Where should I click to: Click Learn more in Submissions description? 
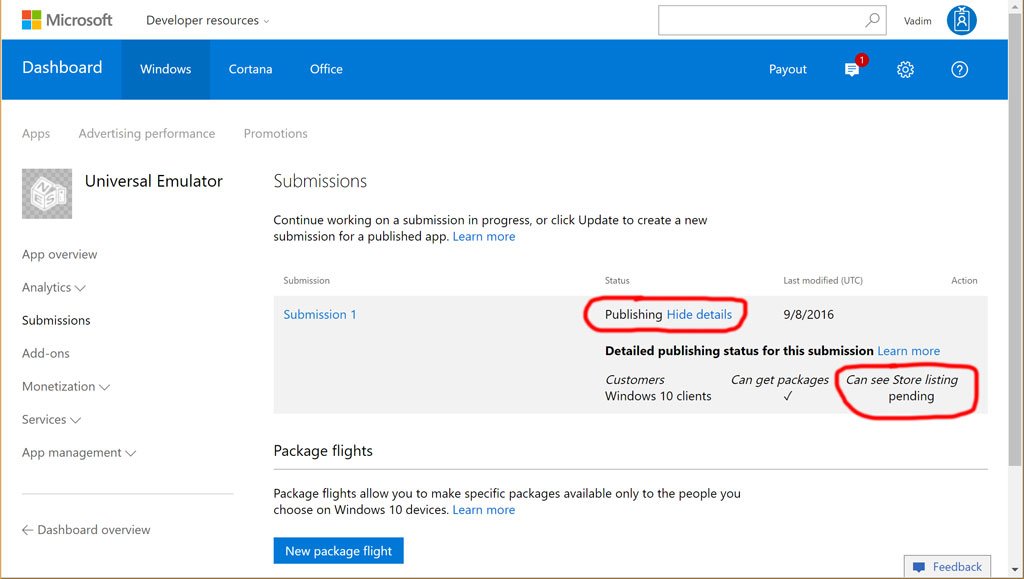[484, 236]
